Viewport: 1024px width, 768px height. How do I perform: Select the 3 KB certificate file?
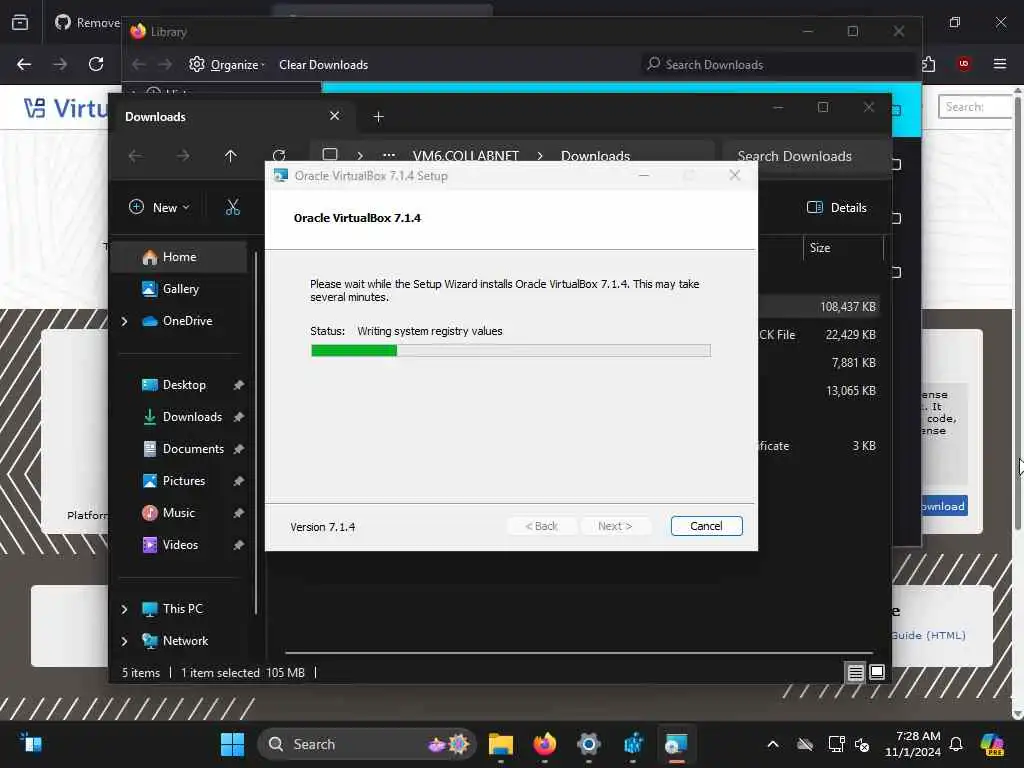click(x=819, y=445)
